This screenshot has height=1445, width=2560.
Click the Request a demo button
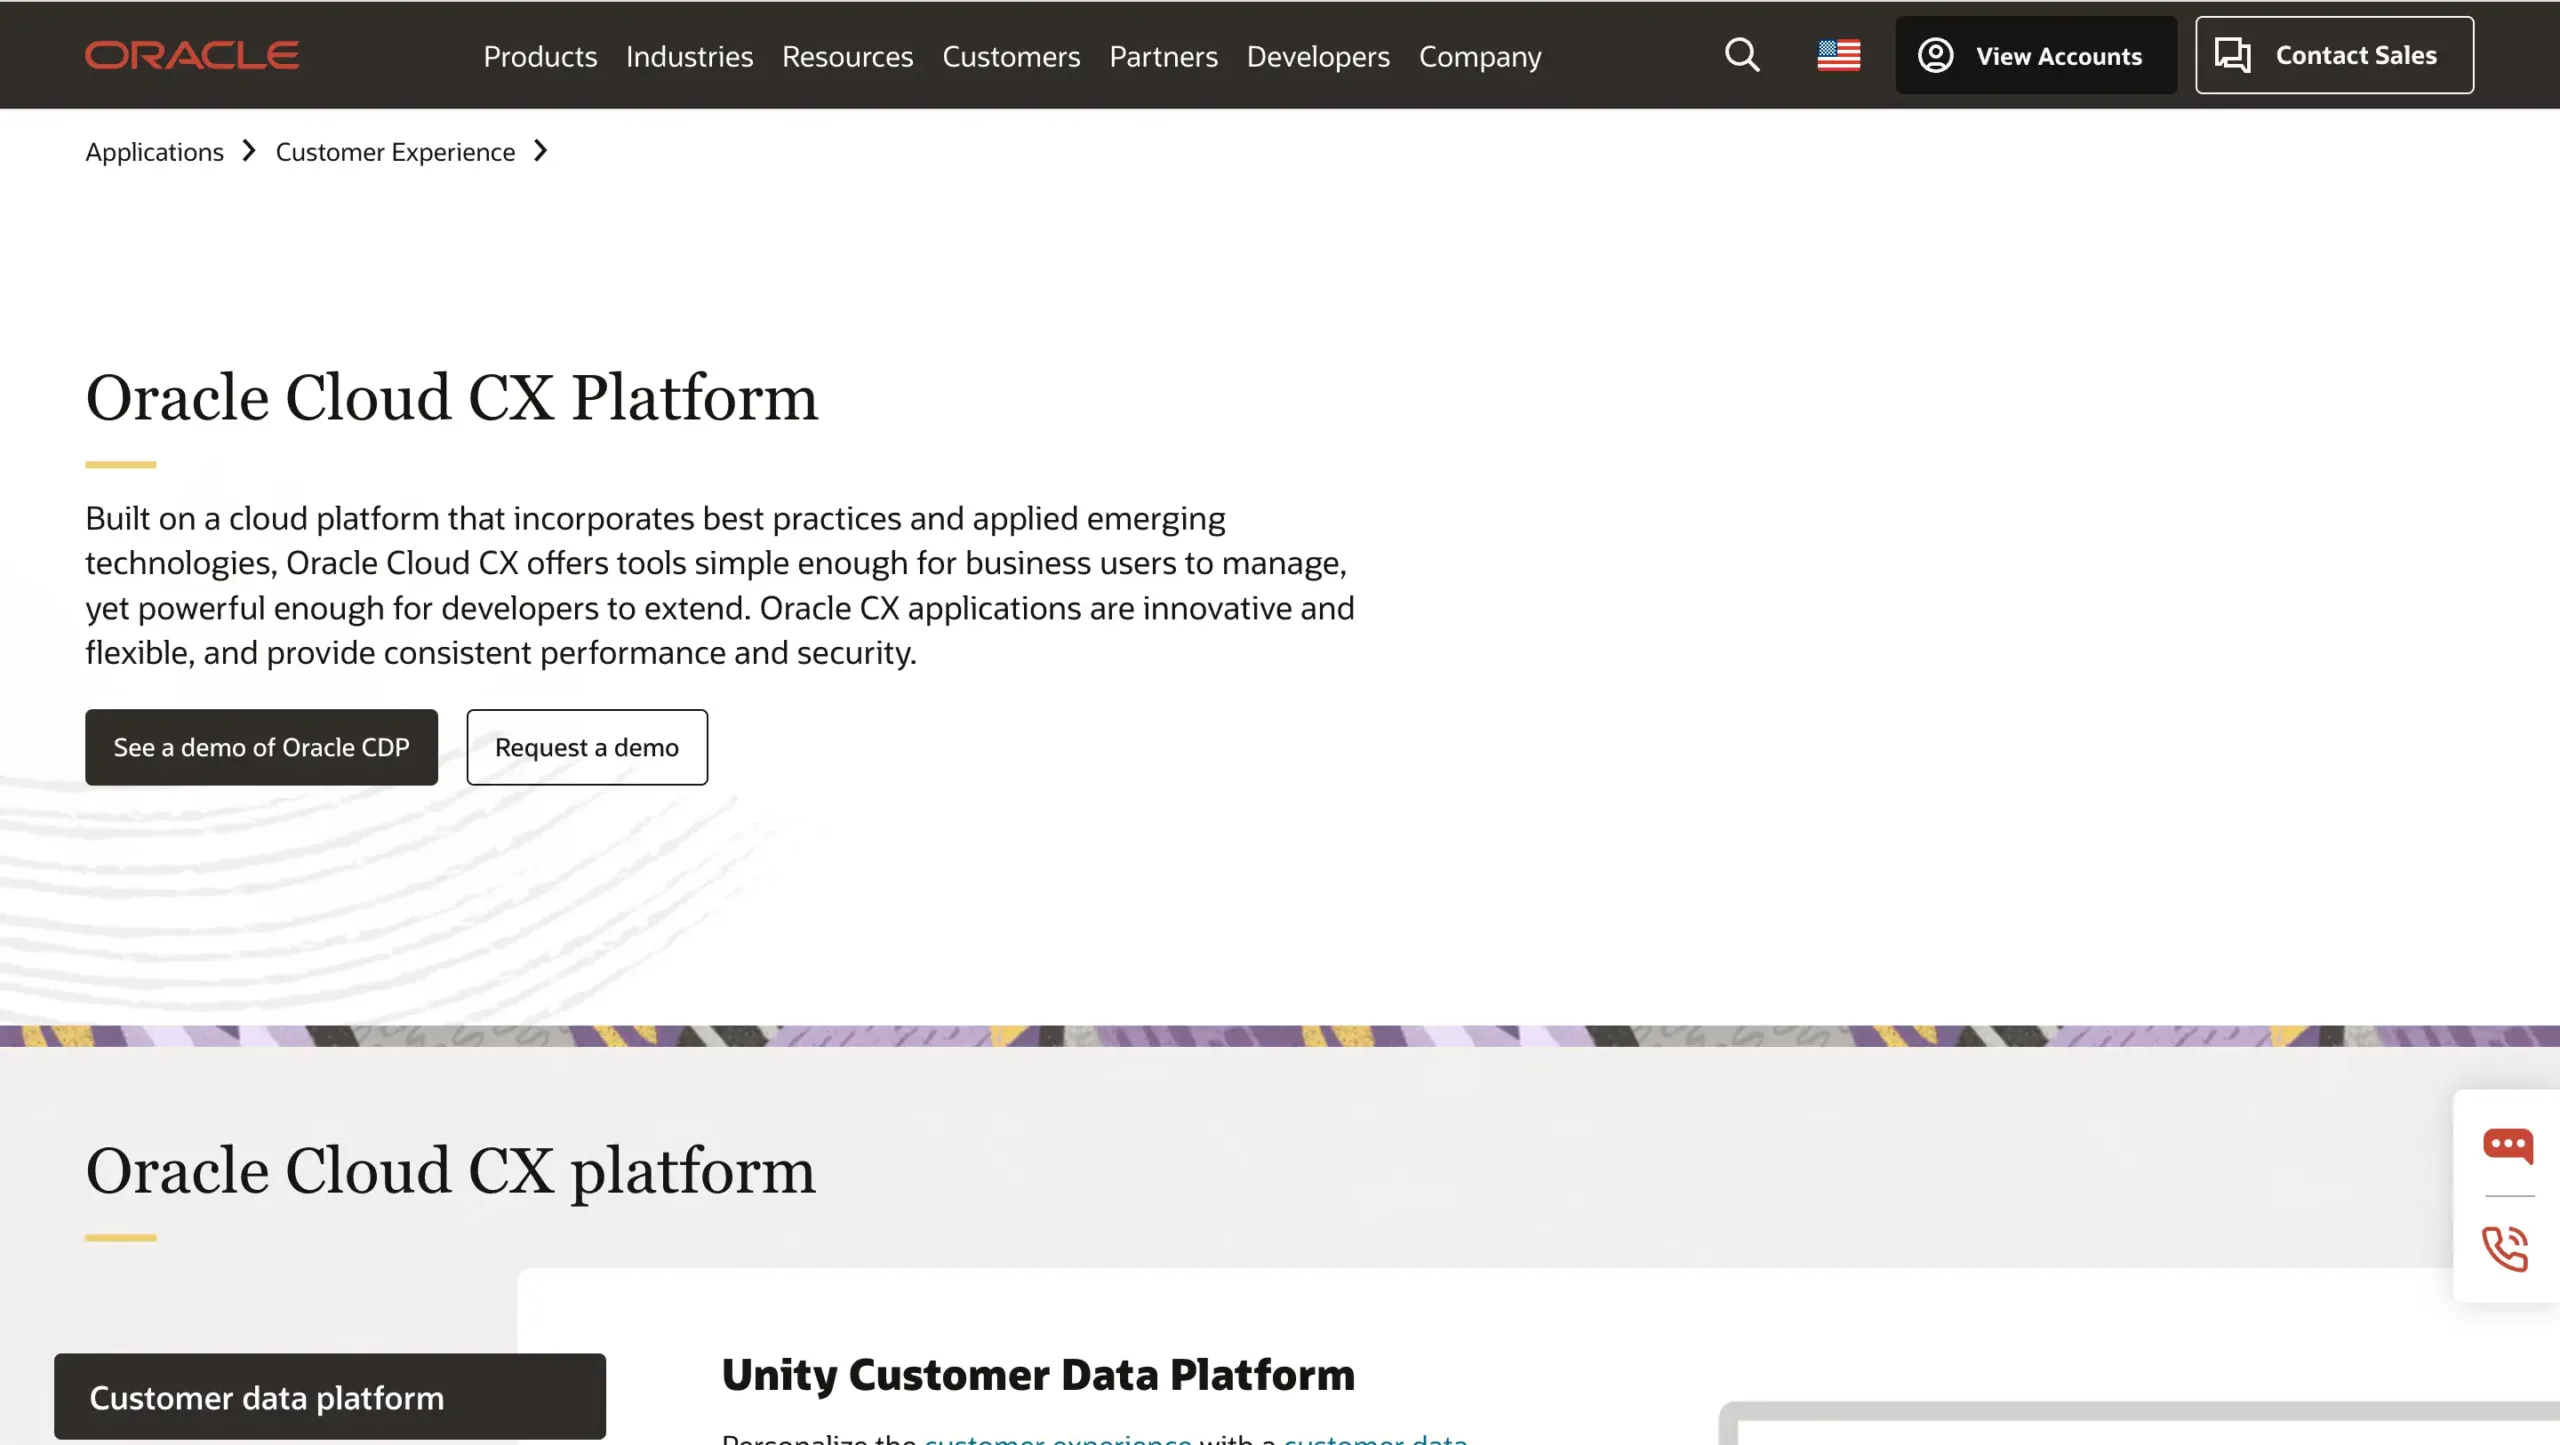587,747
